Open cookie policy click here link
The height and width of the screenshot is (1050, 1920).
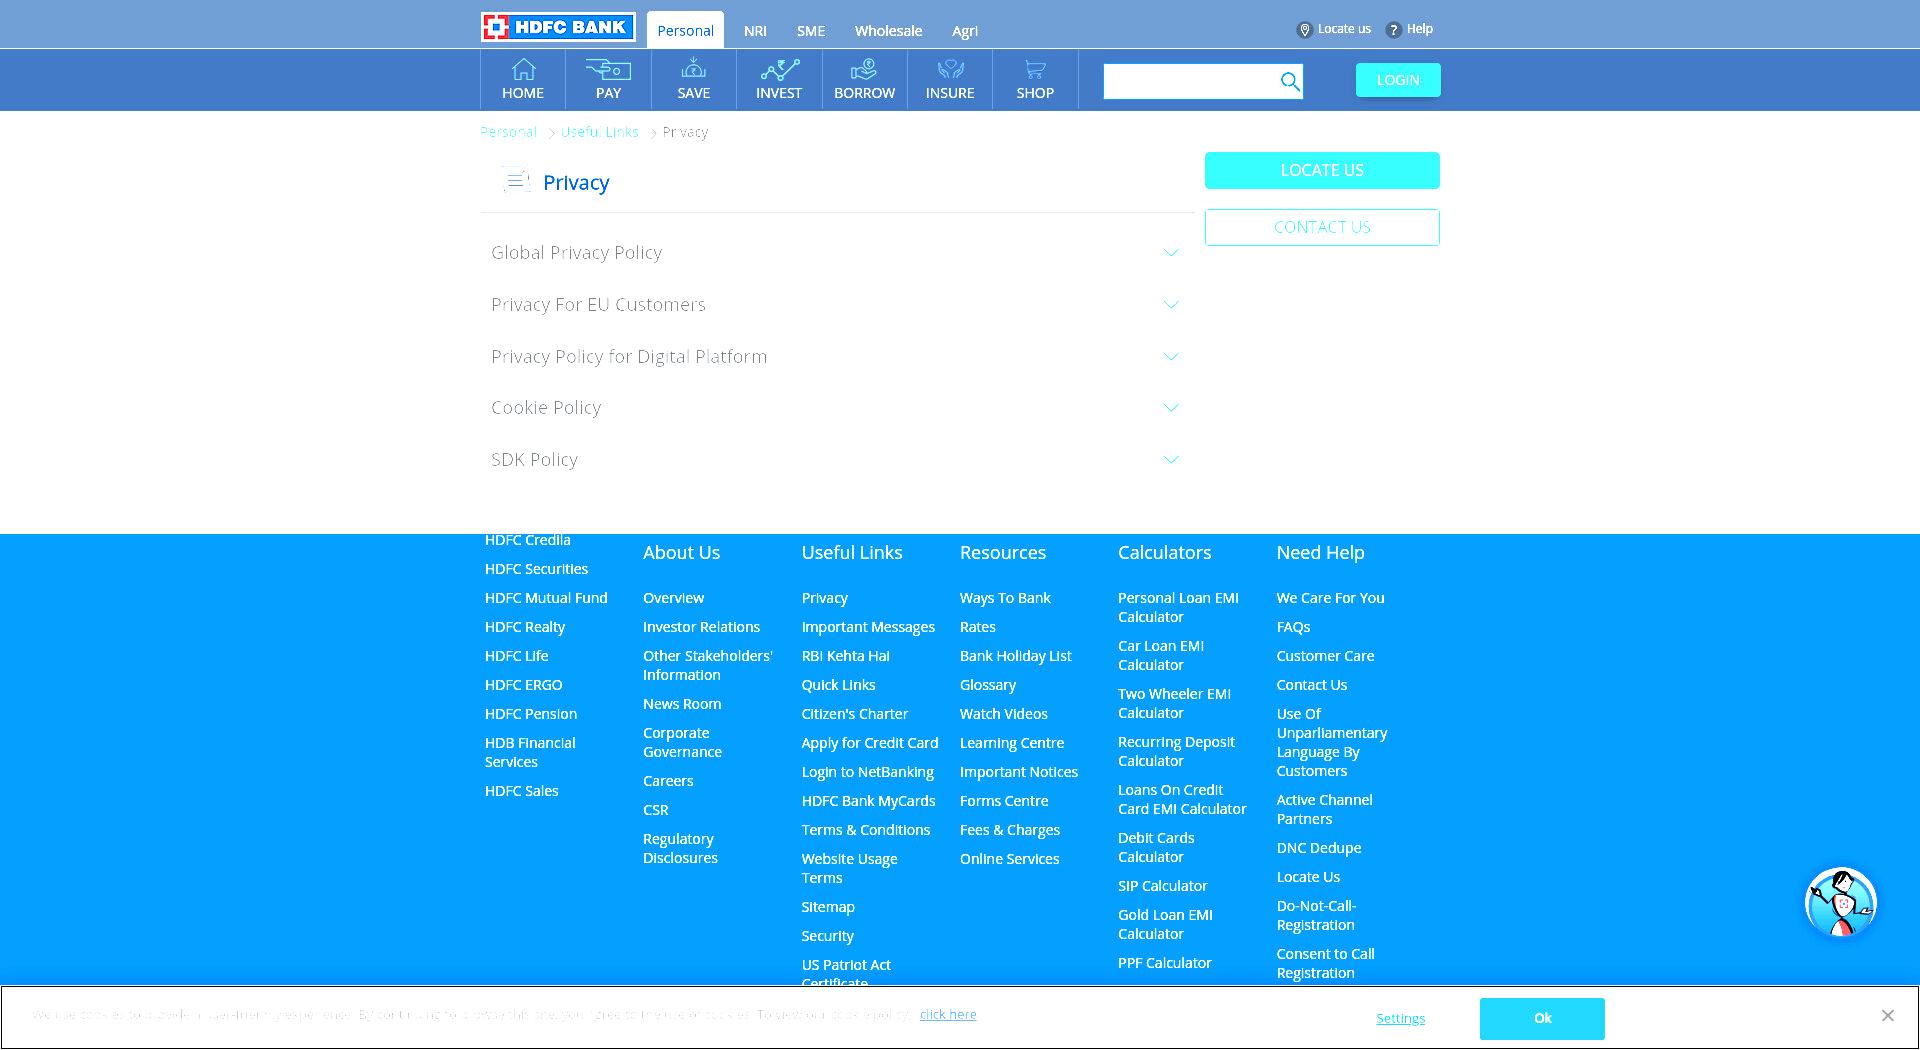[948, 1014]
